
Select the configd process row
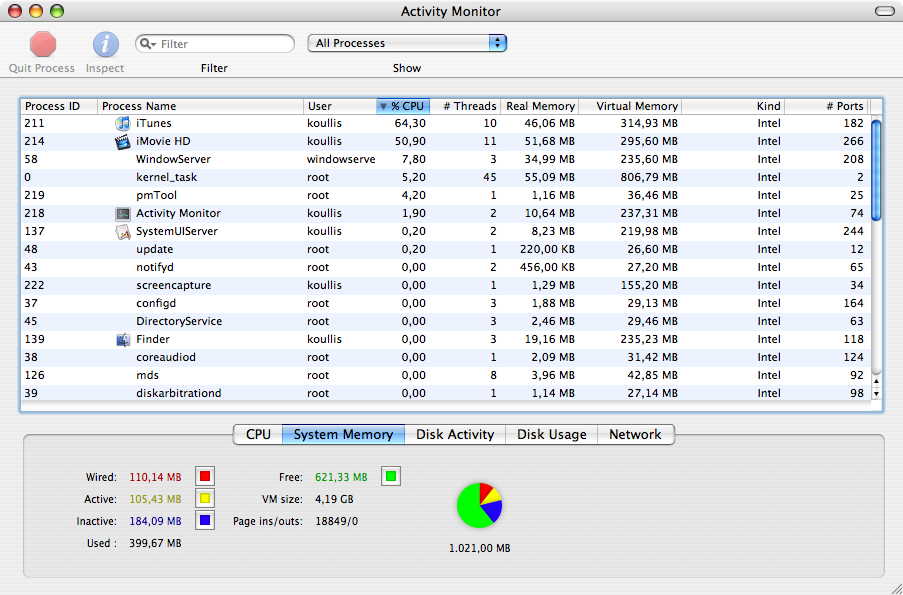click(445, 303)
